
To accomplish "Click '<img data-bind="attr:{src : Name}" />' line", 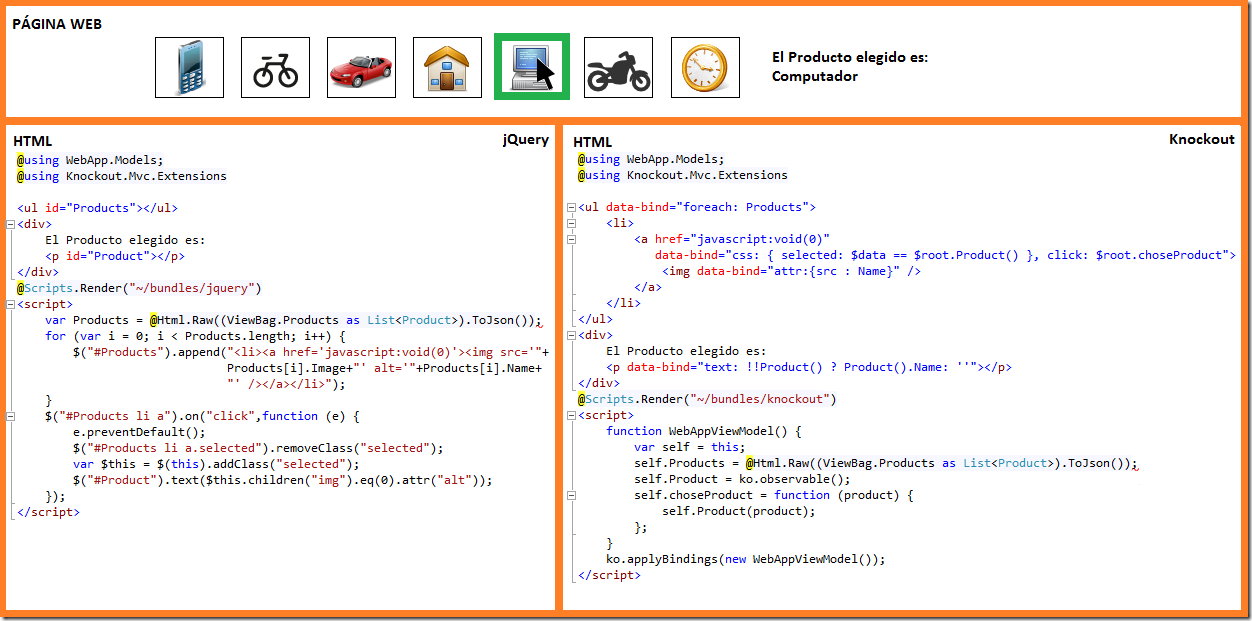I will (x=792, y=271).
